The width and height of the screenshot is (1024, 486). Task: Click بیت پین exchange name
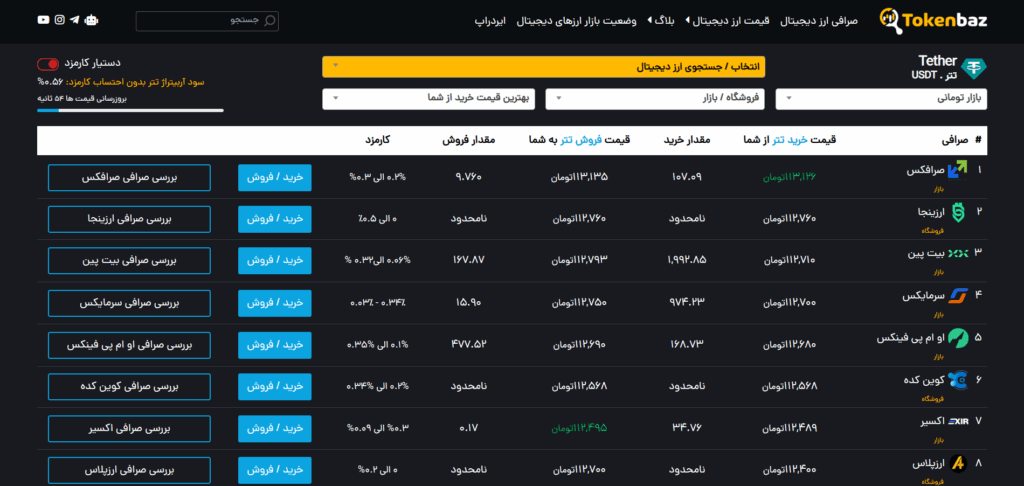pos(927,253)
